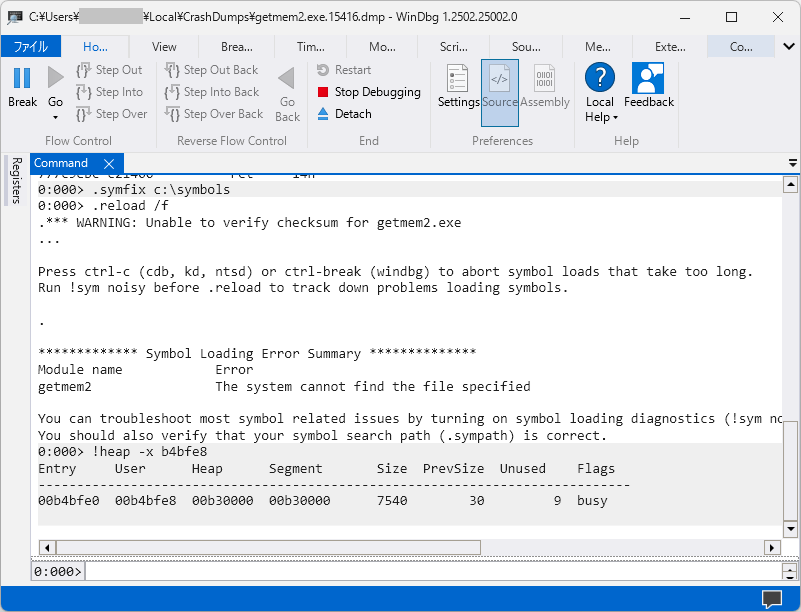Click the 'busy' flag text
801x612 pixels.
point(592,501)
